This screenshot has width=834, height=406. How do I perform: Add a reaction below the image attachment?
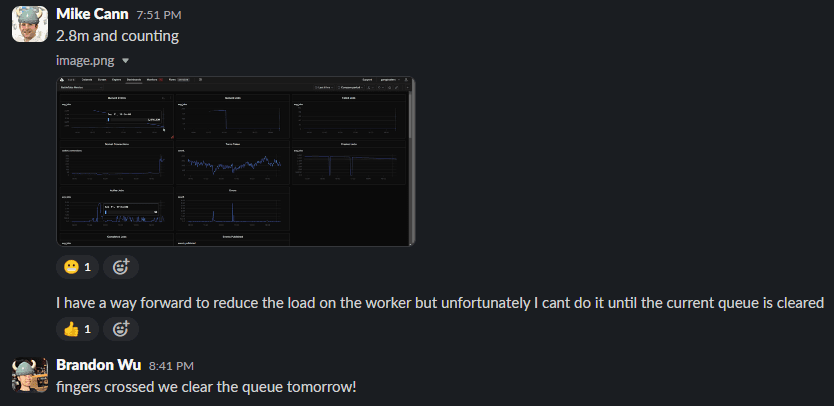coord(121,266)
